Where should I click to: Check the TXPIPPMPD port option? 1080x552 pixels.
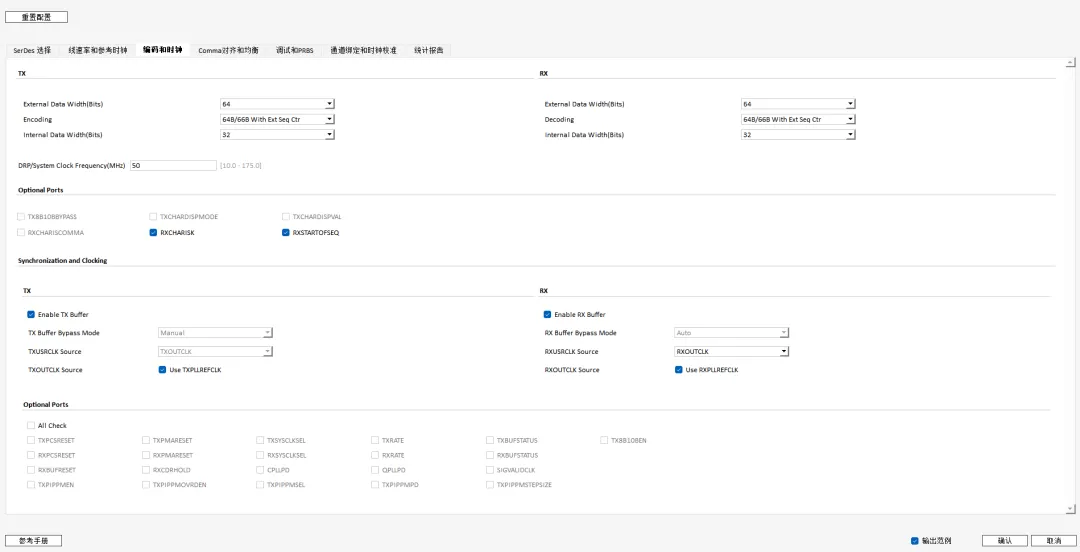[x=375, y=484]
